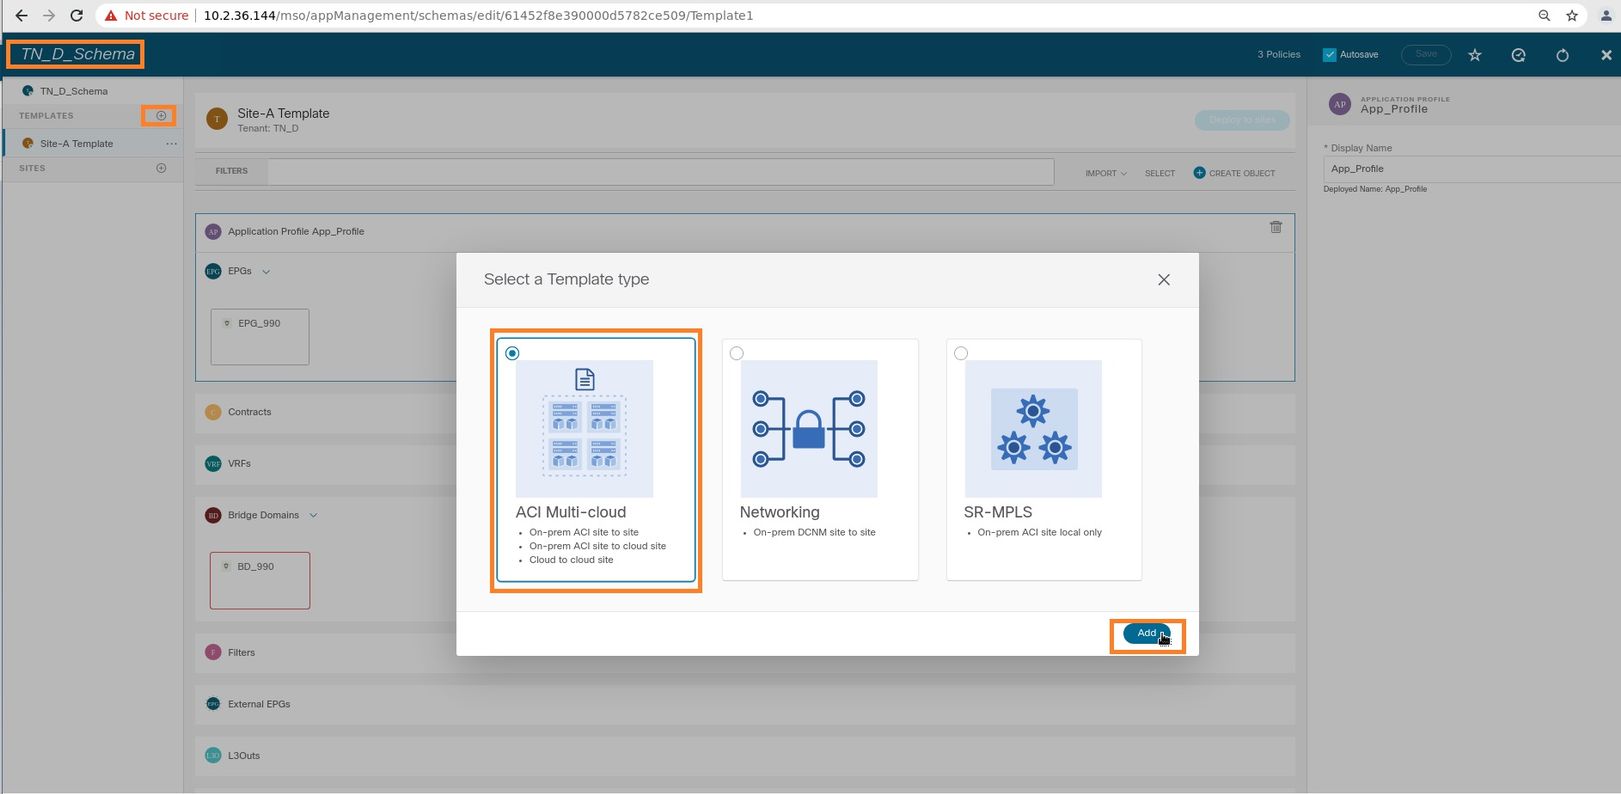Click the favorite star in header bar
Viewport: 1621px width, 794px height.
1474,55
